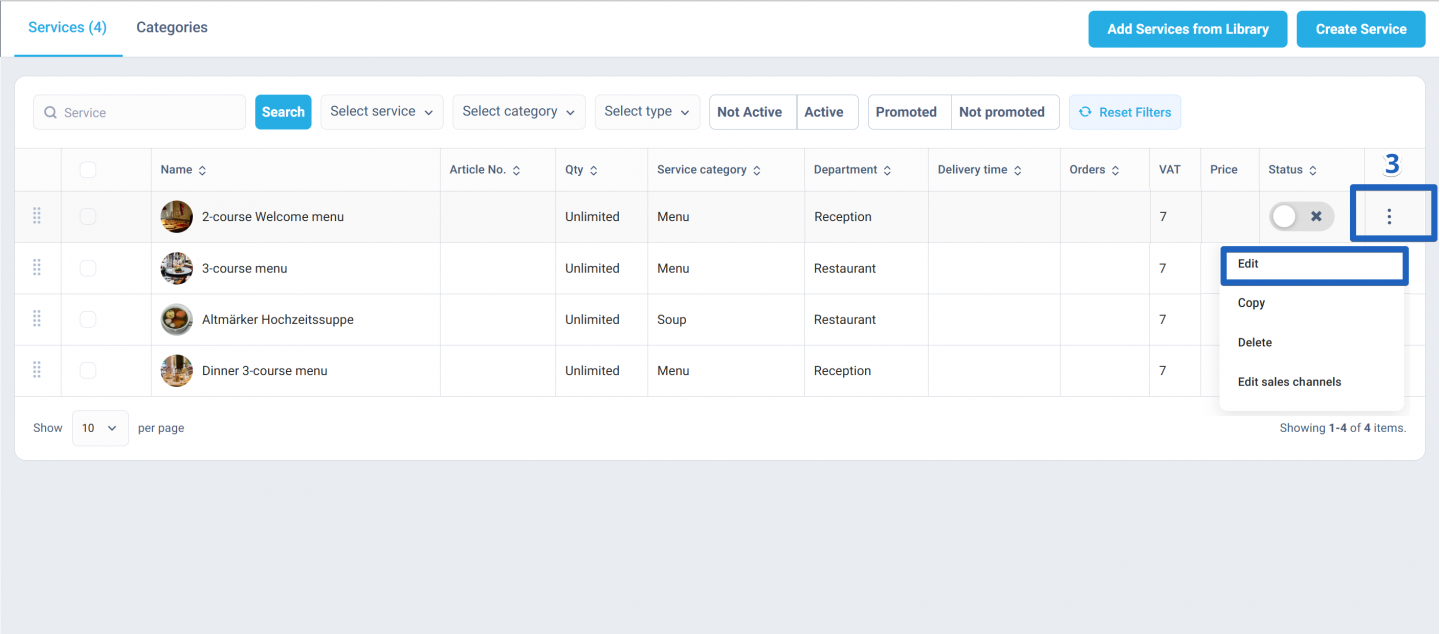Tick the select-all checkbox in table header
Screen dimensions: 1440x634
click(x=88, y=170)
